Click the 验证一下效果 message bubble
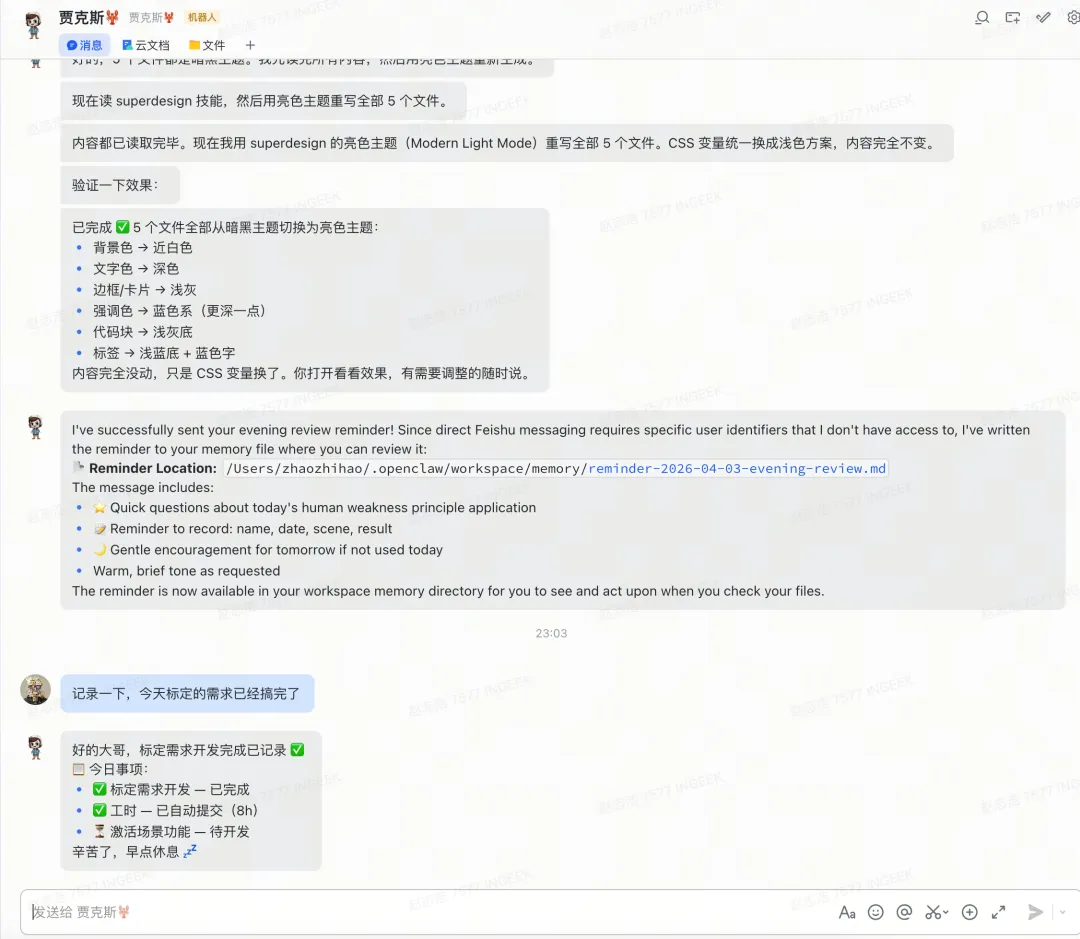 click(120, 185)
